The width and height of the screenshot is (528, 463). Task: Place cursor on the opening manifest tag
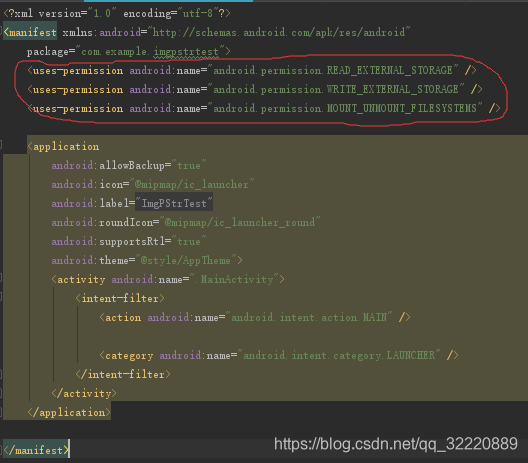point(30,32)
